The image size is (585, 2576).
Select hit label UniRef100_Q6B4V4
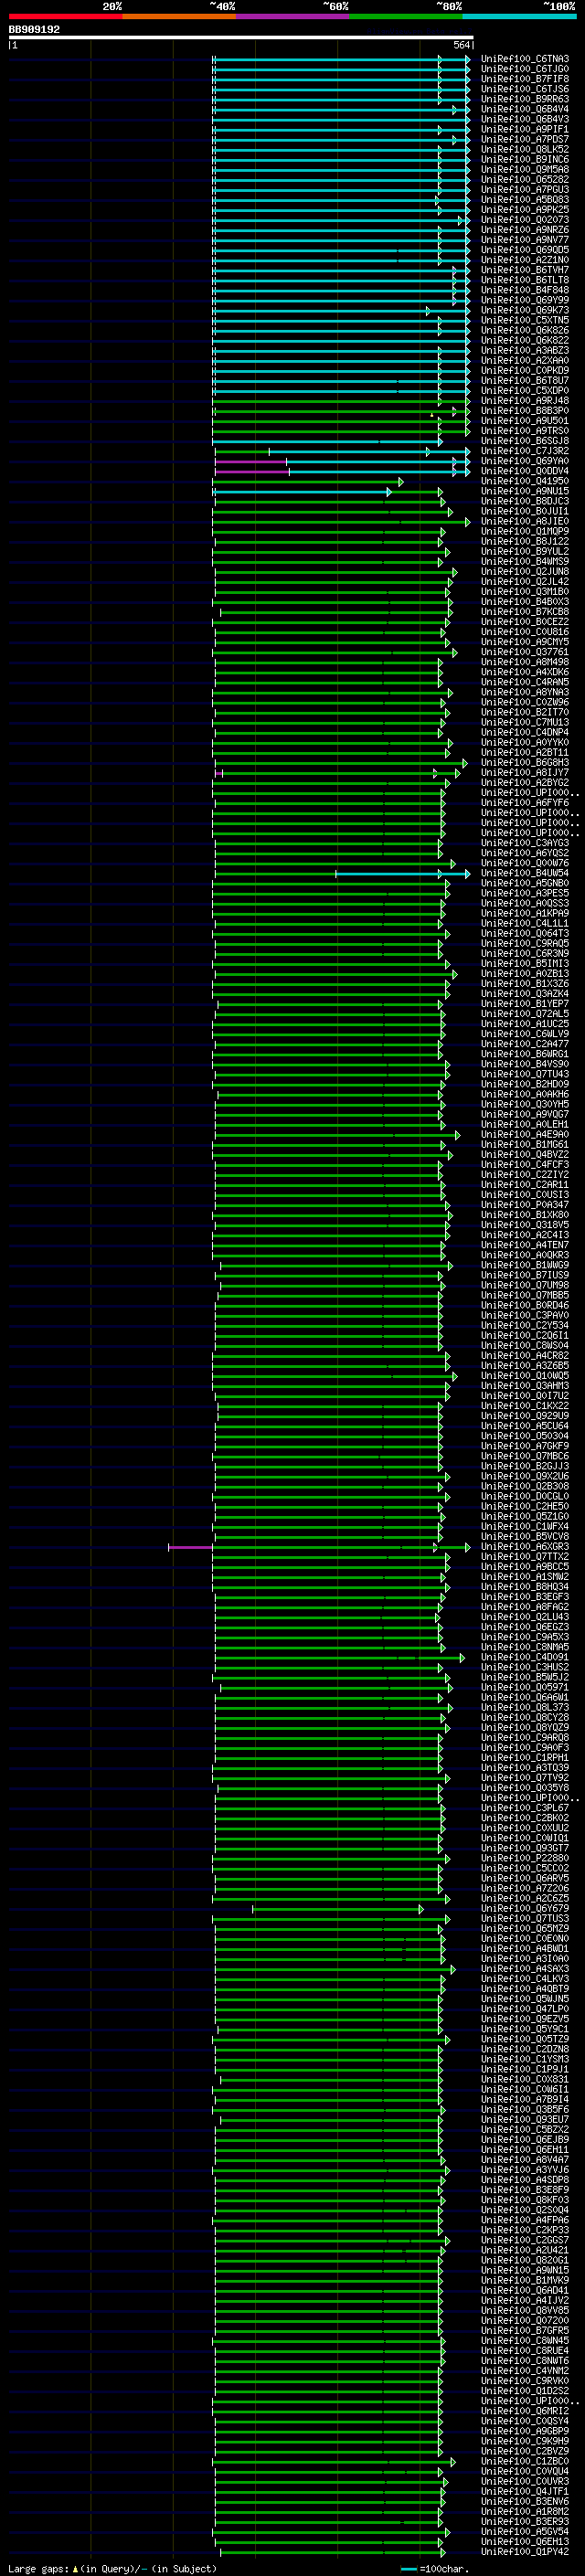point(525,109)
